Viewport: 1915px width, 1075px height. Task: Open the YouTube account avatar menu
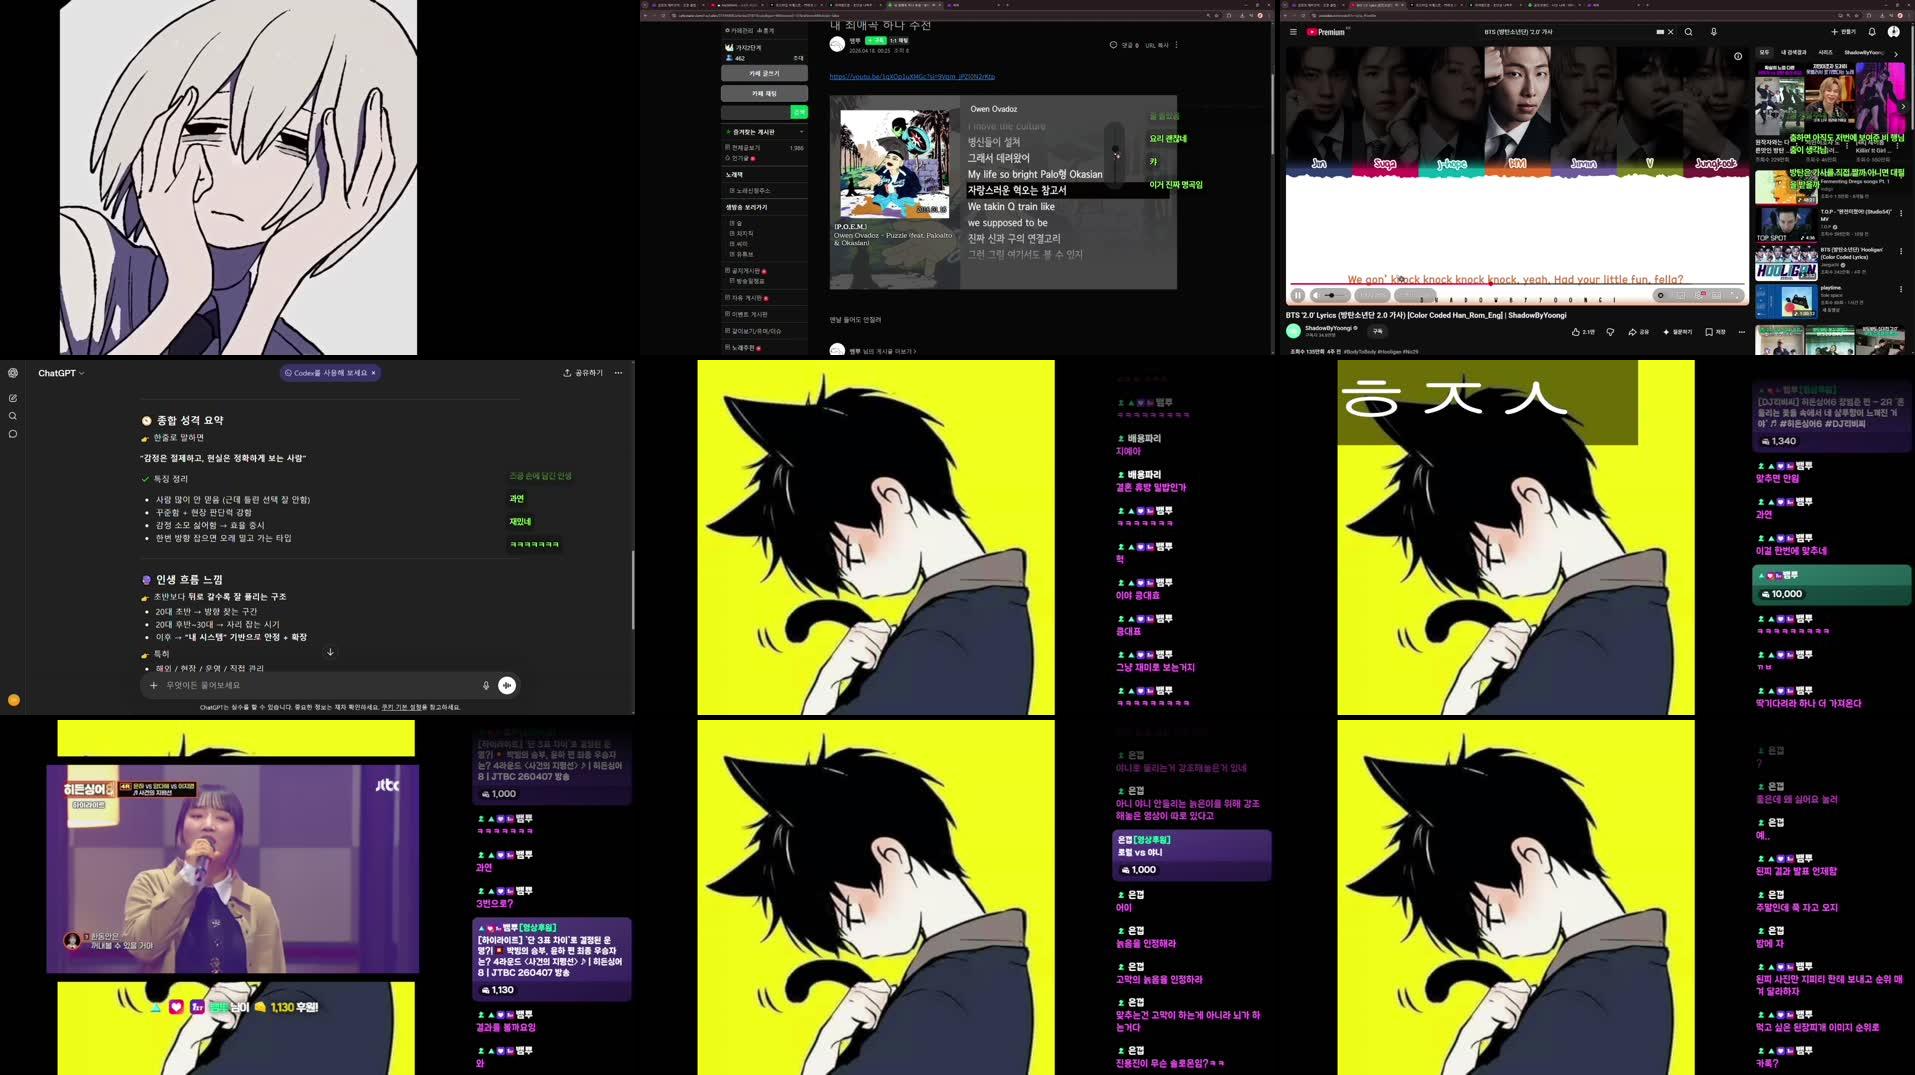click(x=1893, y=32)
